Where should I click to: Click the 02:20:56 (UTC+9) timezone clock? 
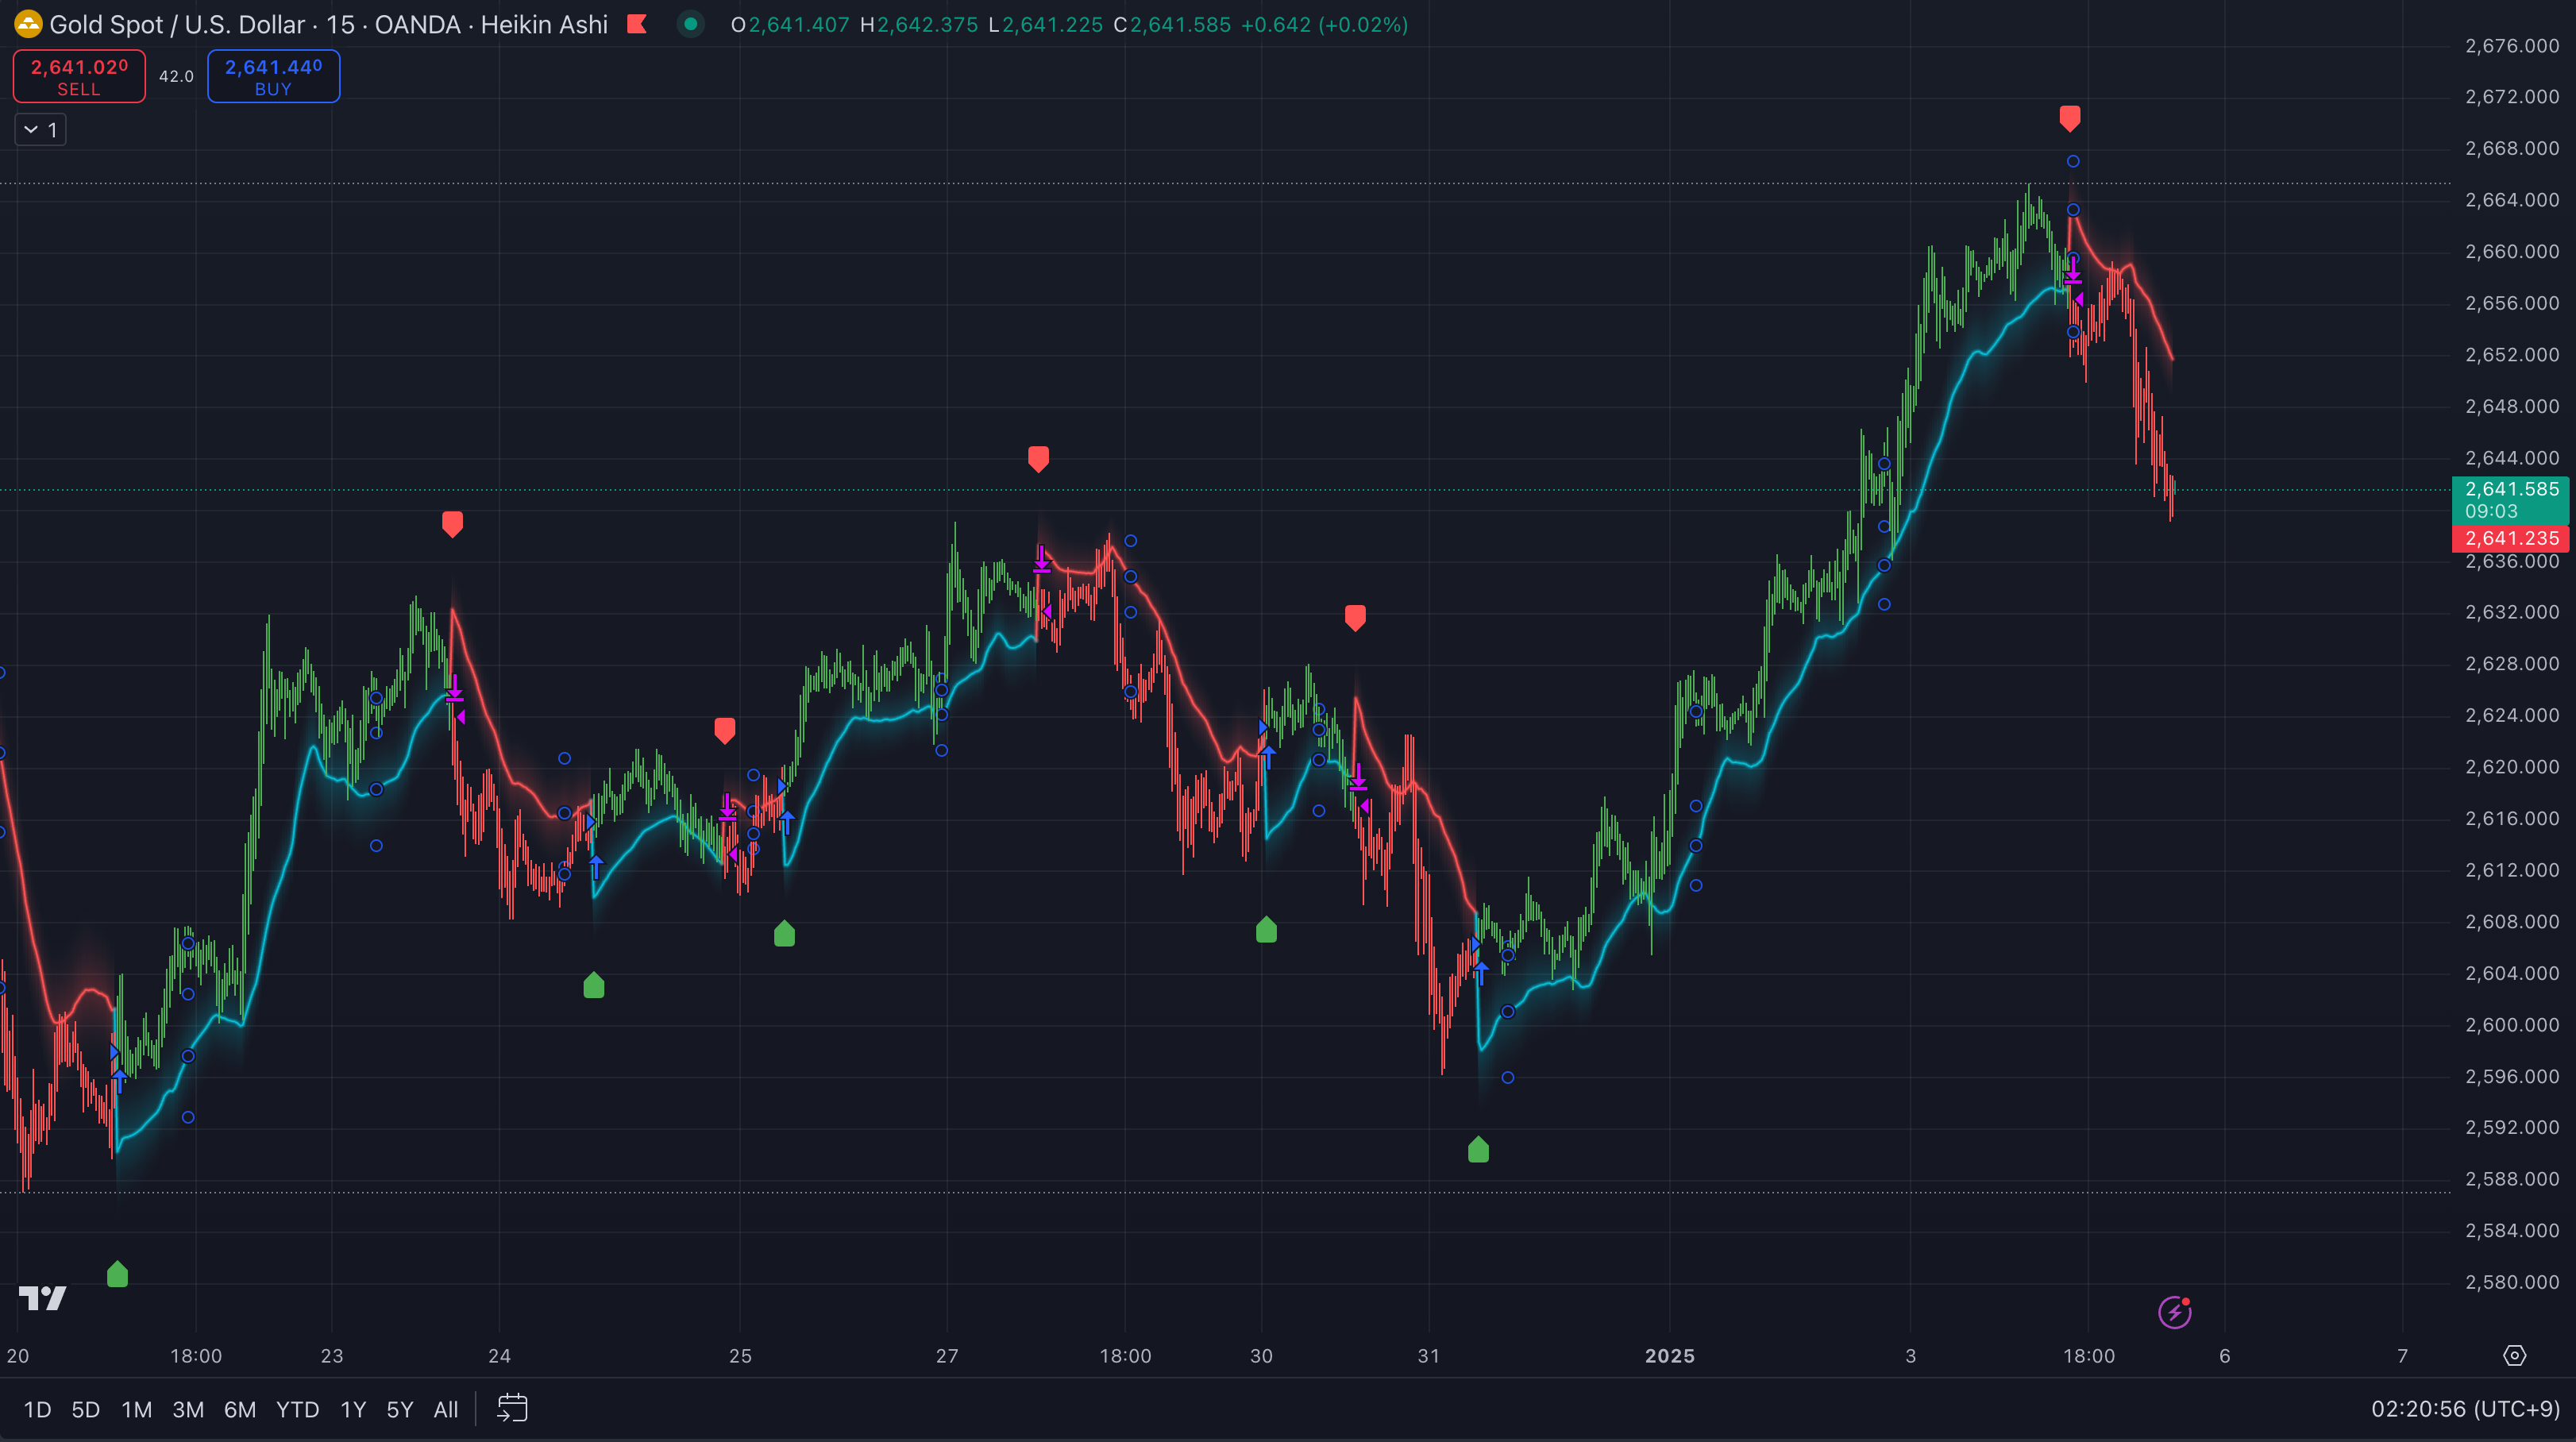(2465, 1409)
